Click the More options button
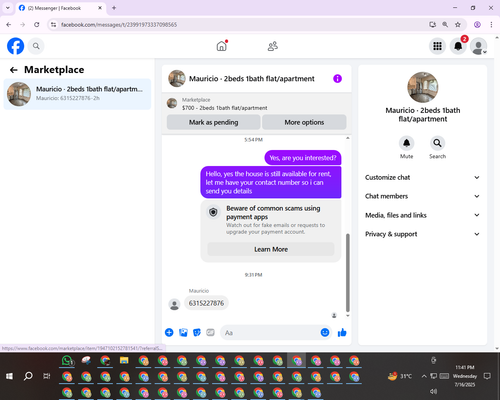This screenshot has width=500, height=400. (304, 122)
